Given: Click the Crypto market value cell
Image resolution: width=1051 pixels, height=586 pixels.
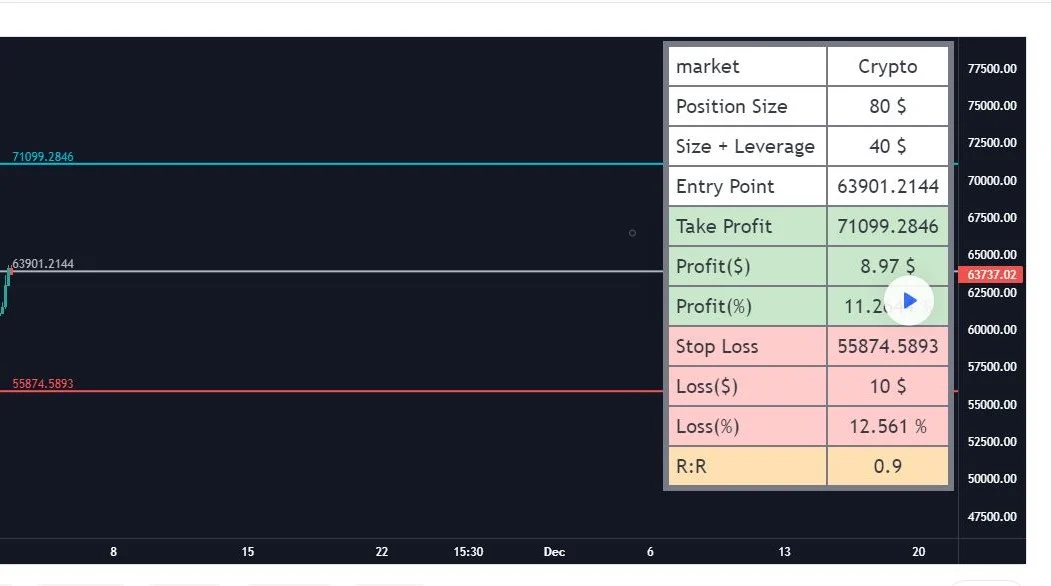Looking at the screenshot, I should click(x=887, y=66).
